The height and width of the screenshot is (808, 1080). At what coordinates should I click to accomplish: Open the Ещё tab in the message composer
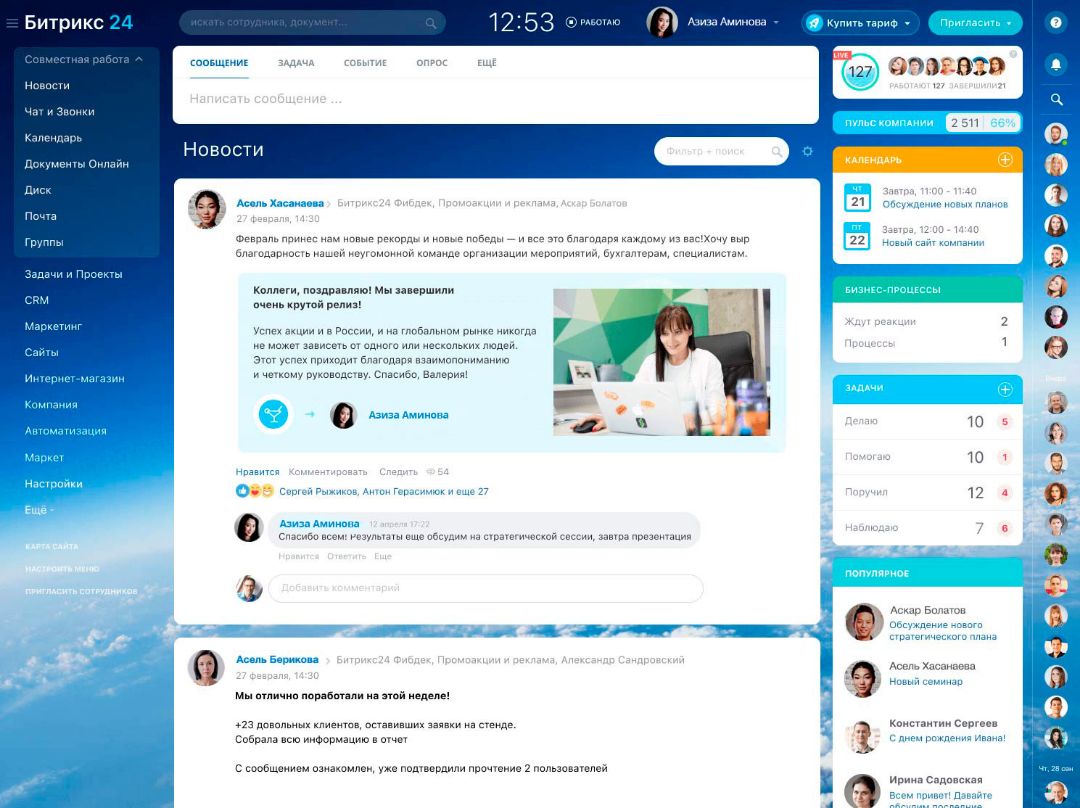486,63
